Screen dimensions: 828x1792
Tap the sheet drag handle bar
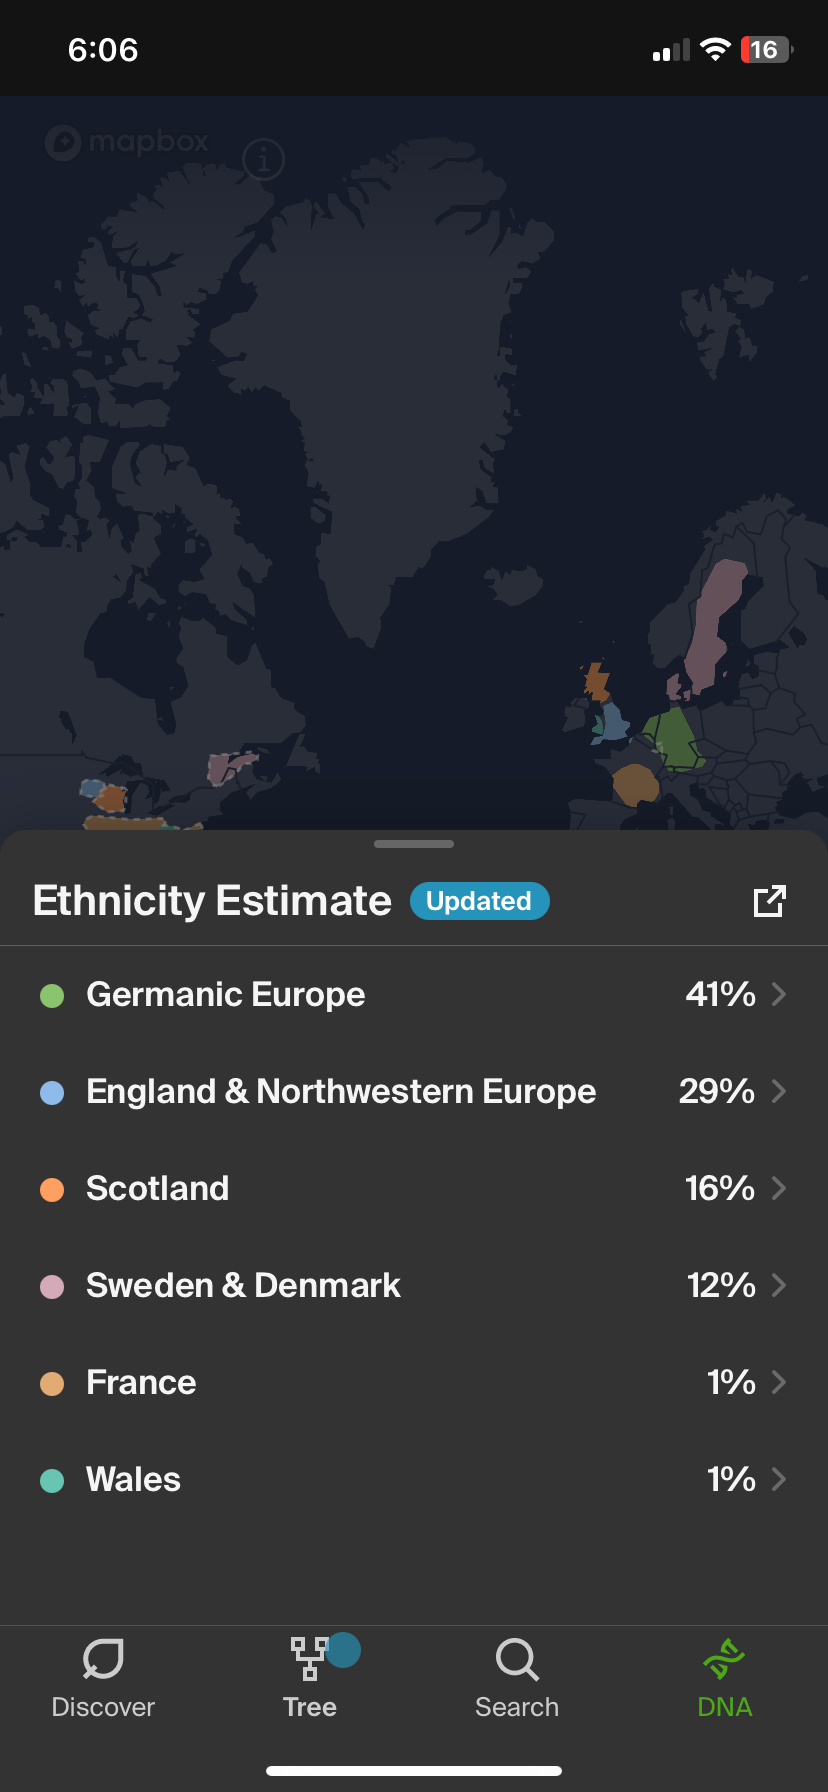(414, 844)
